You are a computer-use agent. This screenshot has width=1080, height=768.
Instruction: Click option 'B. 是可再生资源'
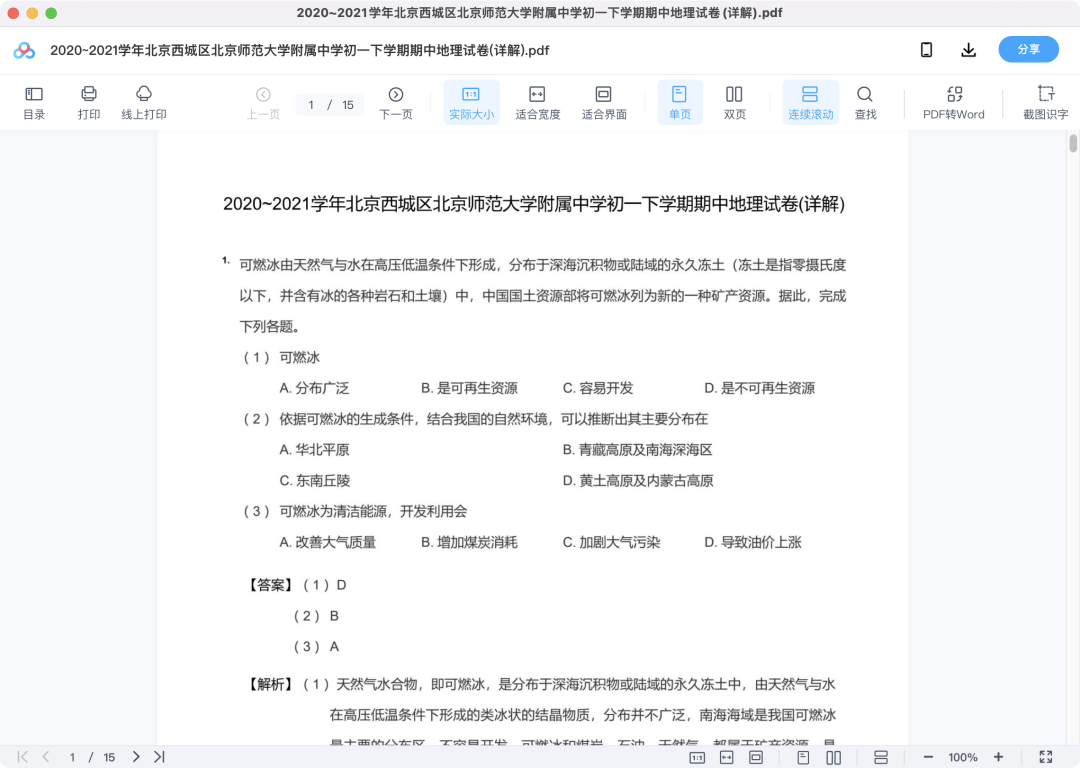click(x=469, y=388)
